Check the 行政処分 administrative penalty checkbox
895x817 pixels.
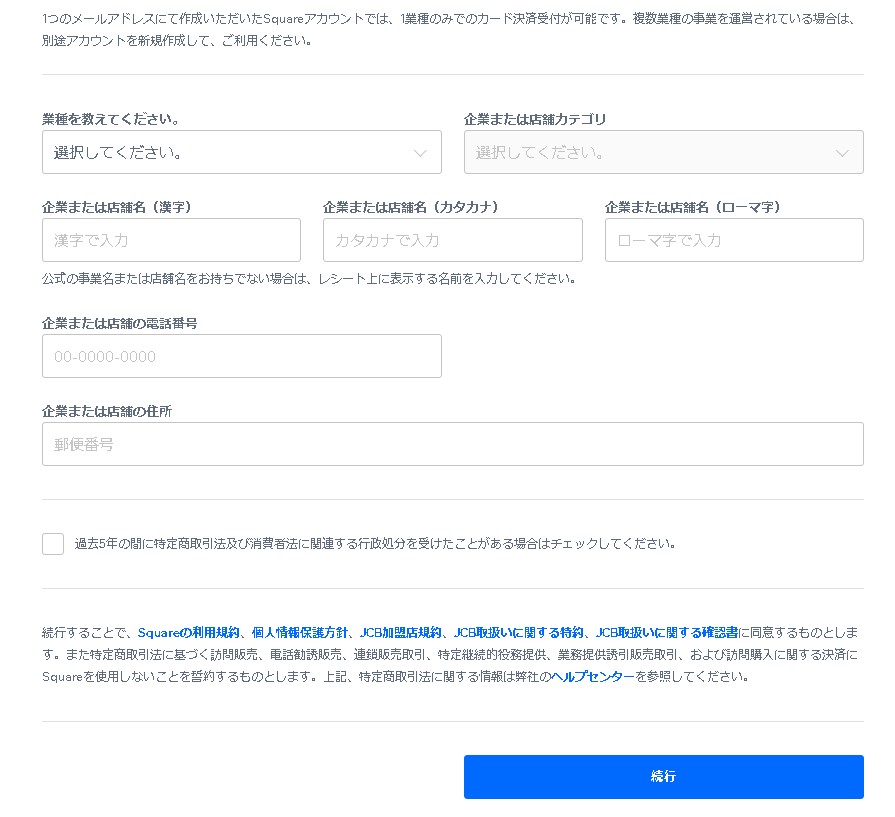[53, 544]
